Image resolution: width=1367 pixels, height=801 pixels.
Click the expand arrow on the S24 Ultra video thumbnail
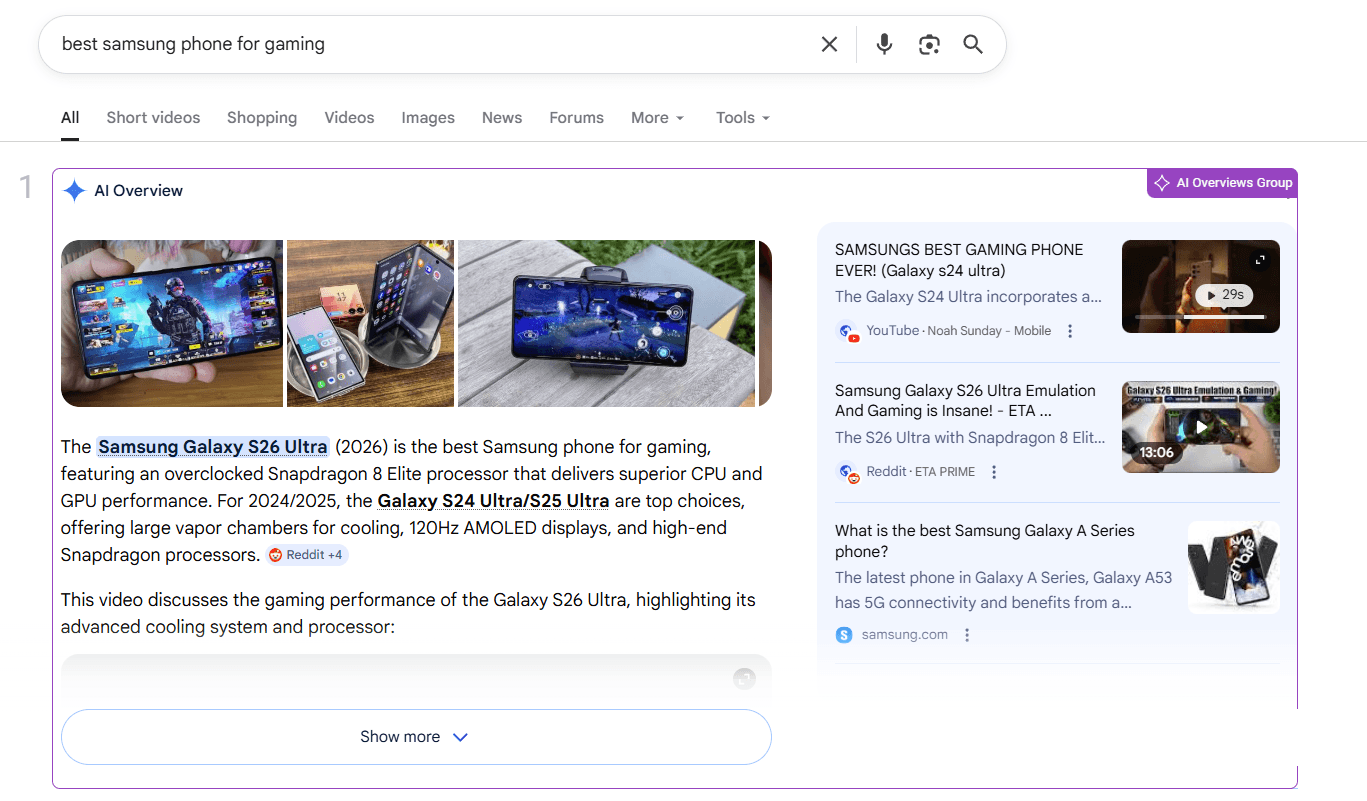pyautogui.click(x=1260, y=258)
